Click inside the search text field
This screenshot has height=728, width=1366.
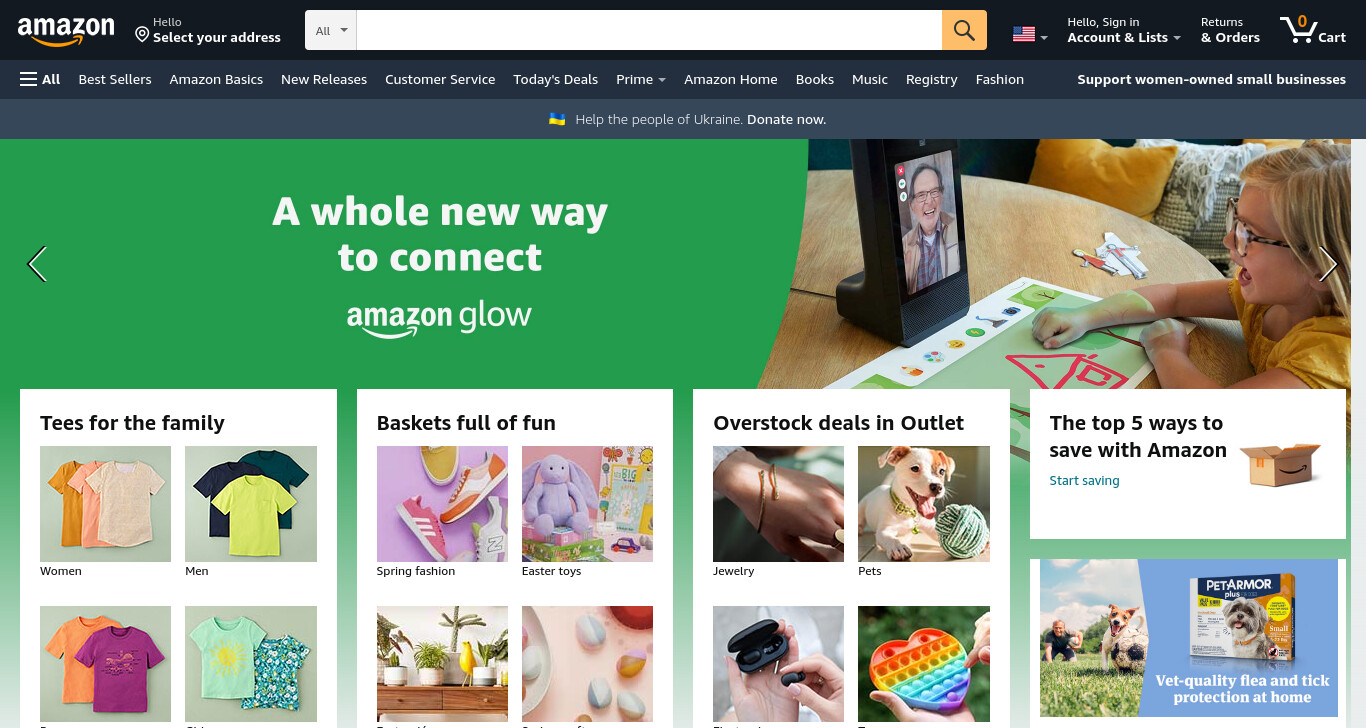pyautogui.click(x=649, y=30)
